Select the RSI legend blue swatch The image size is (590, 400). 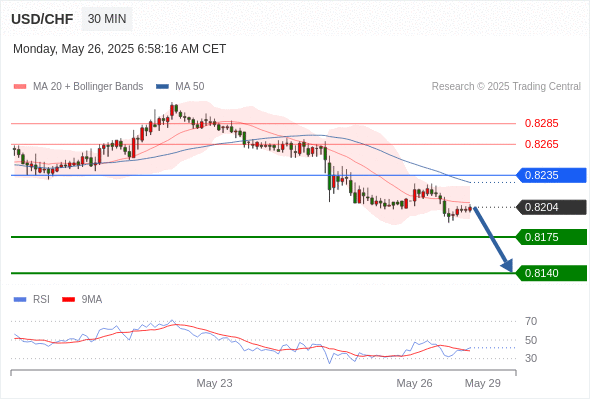[x=20, y=300]
